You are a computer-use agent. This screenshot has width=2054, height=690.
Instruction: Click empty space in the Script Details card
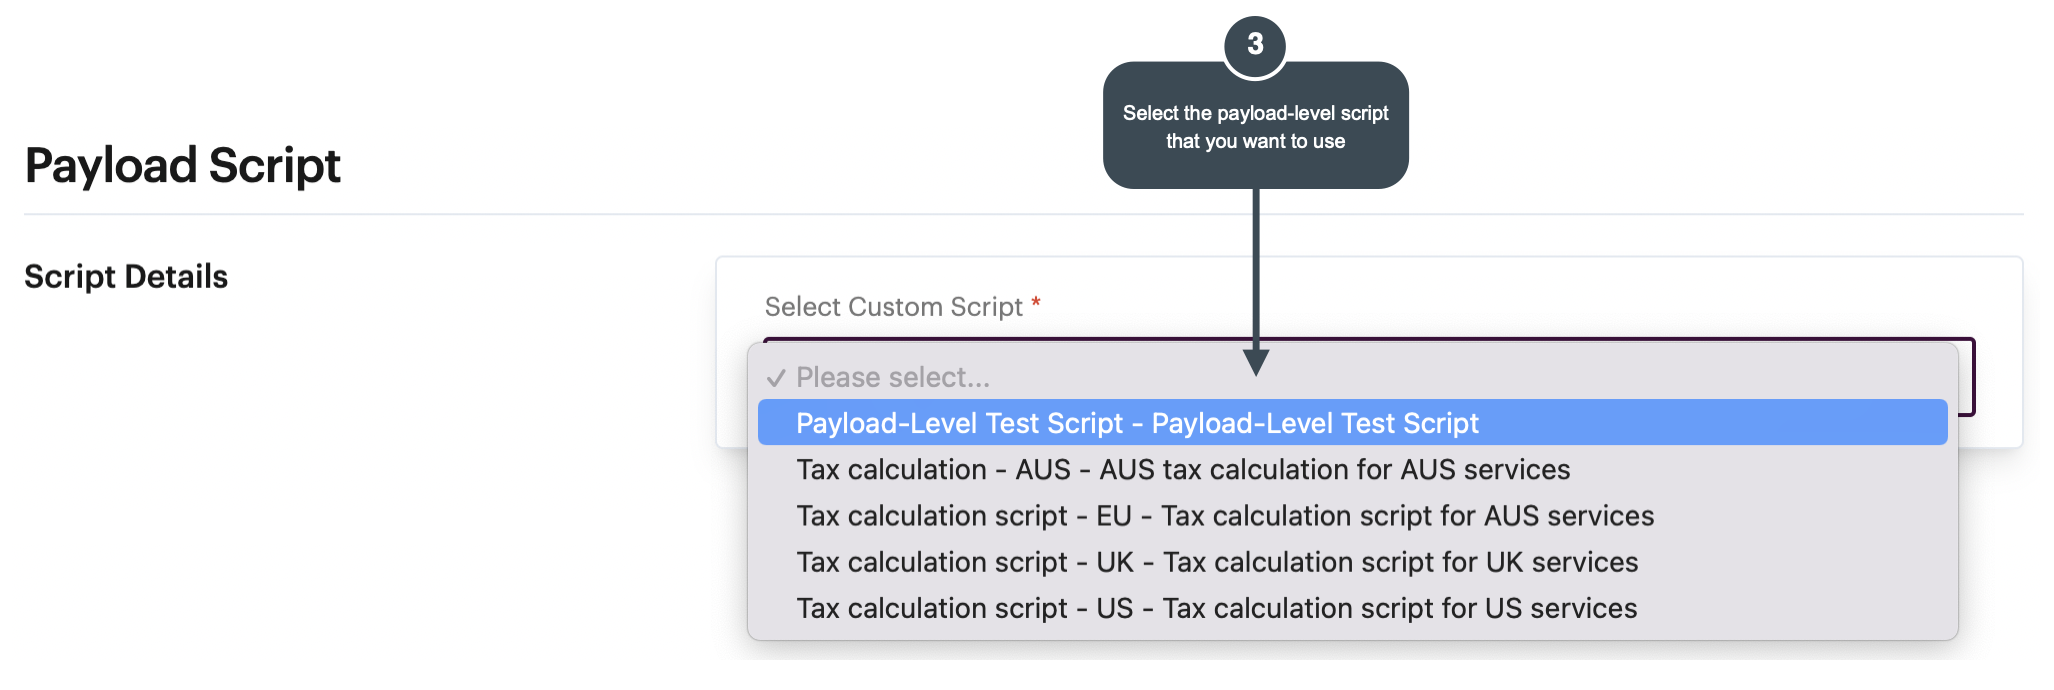[x=1500, y=295]
